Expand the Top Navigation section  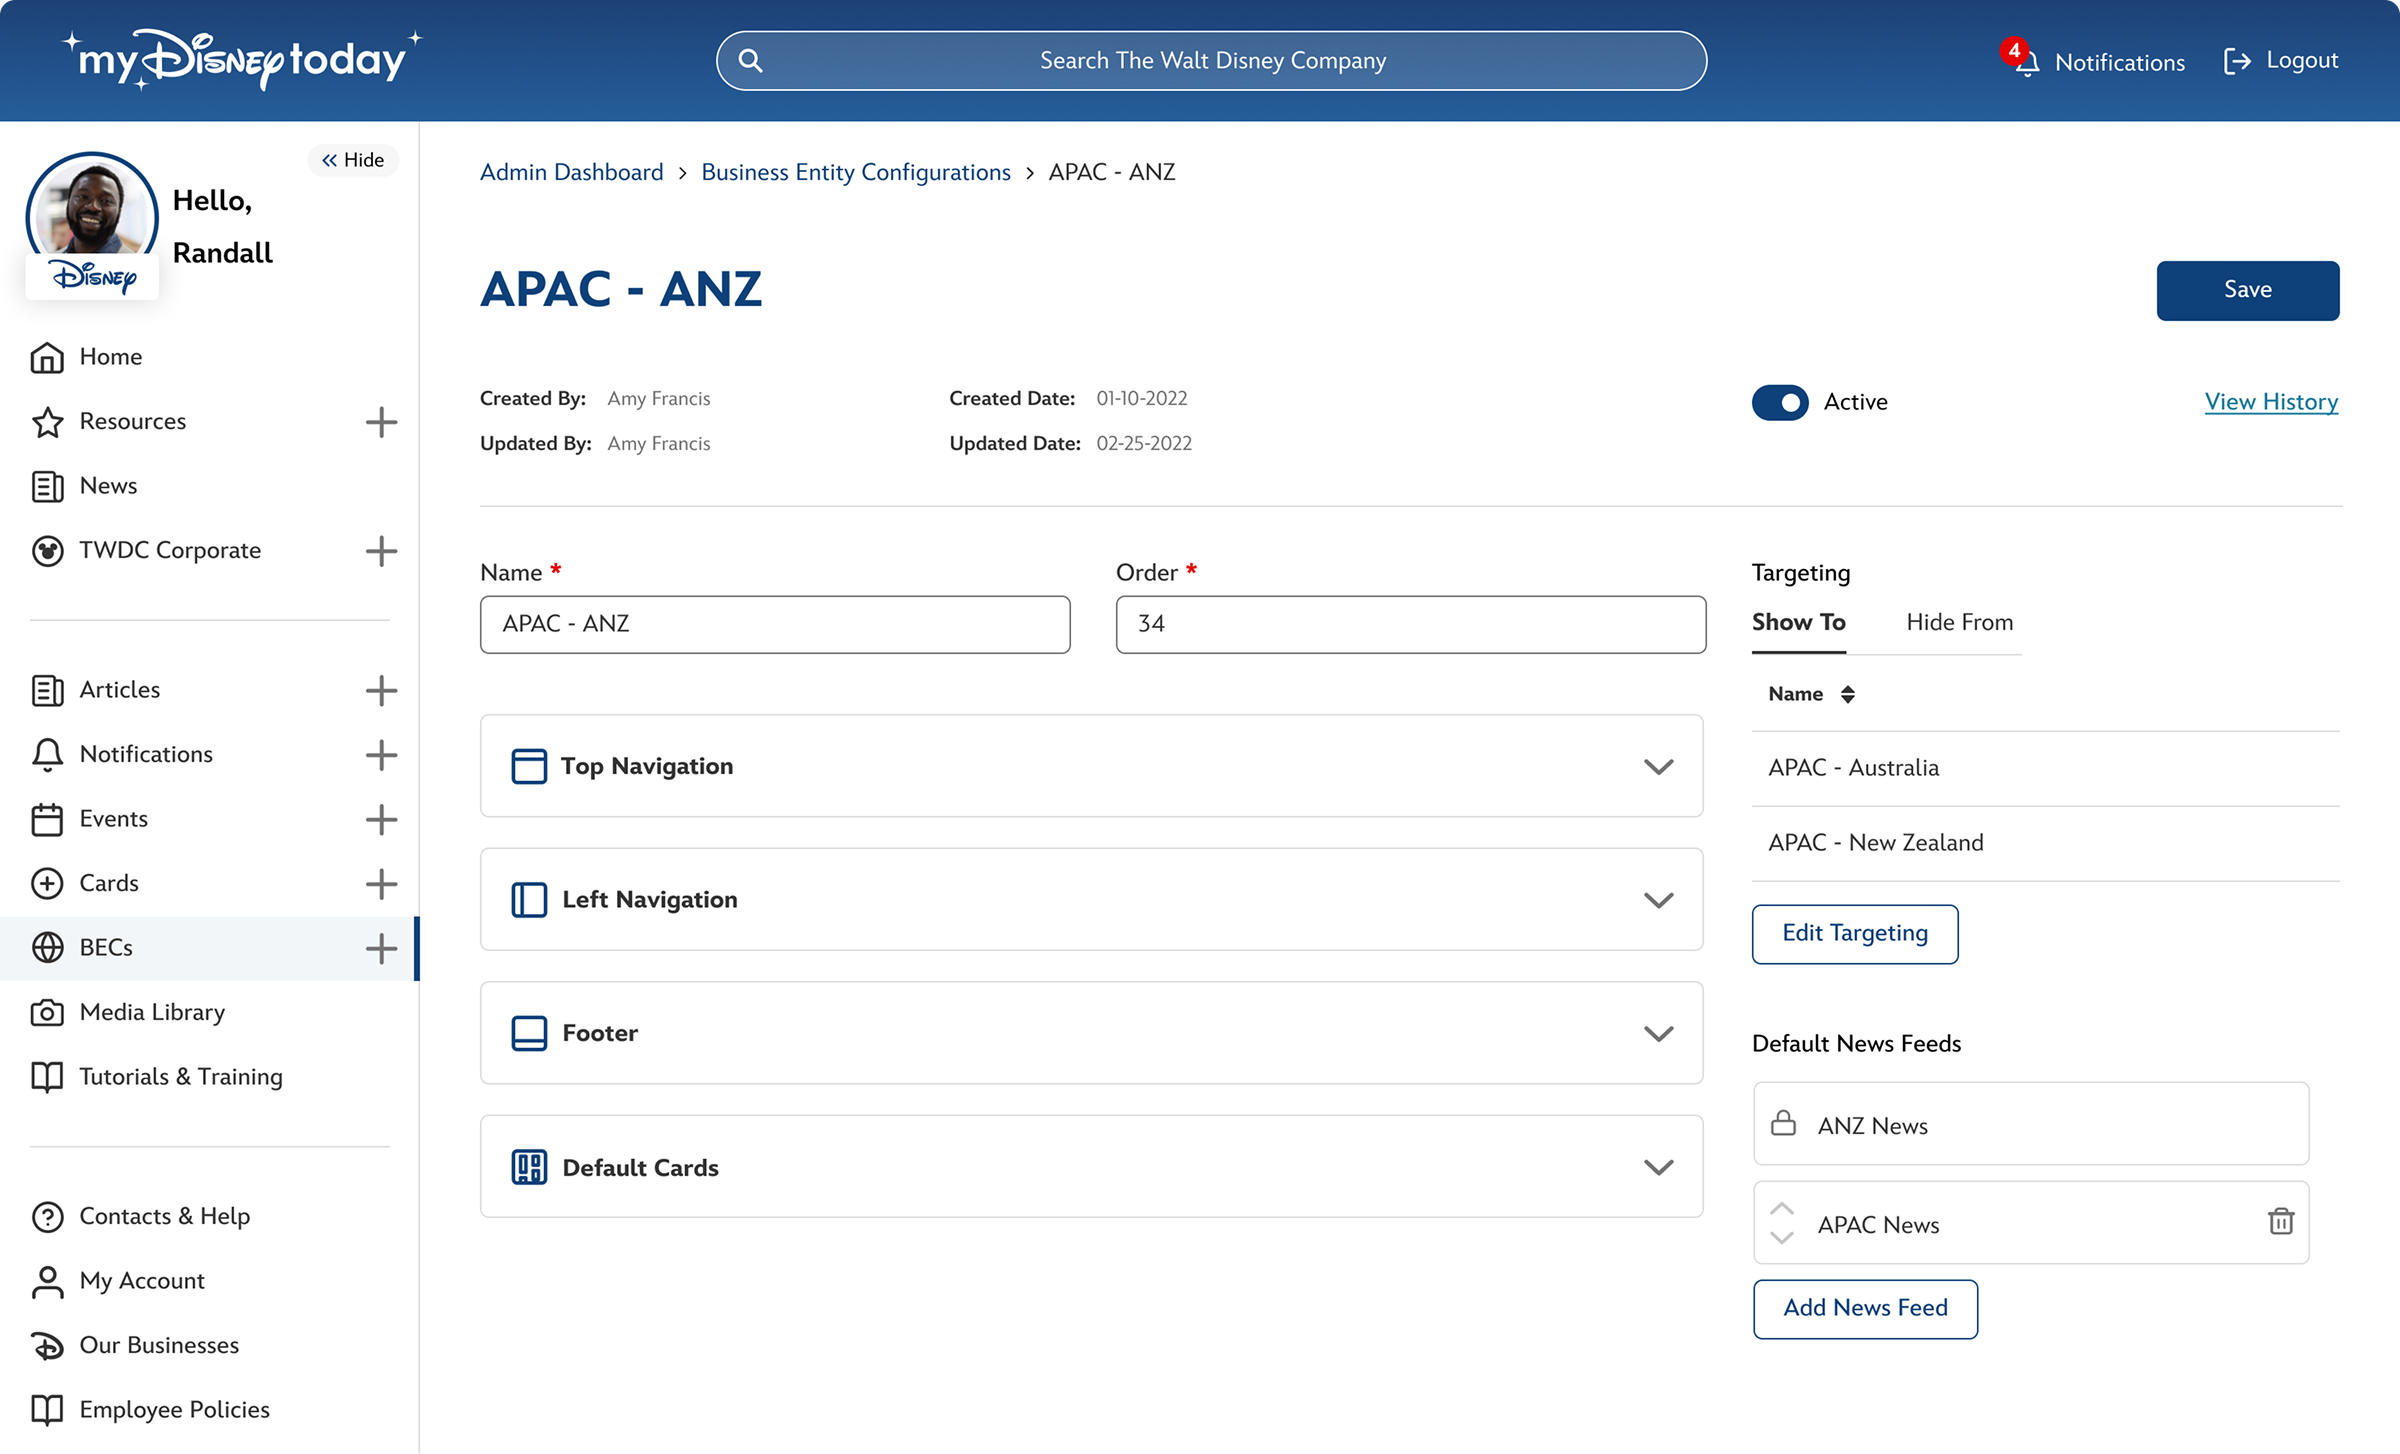tap(1658, 766)
